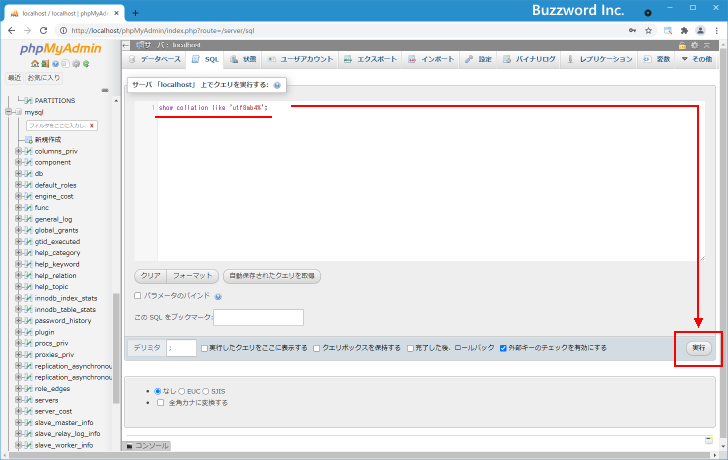Click the bookmark toggle icon in console bar
Viewport: 728px width, 460px height.
point(708,440)
